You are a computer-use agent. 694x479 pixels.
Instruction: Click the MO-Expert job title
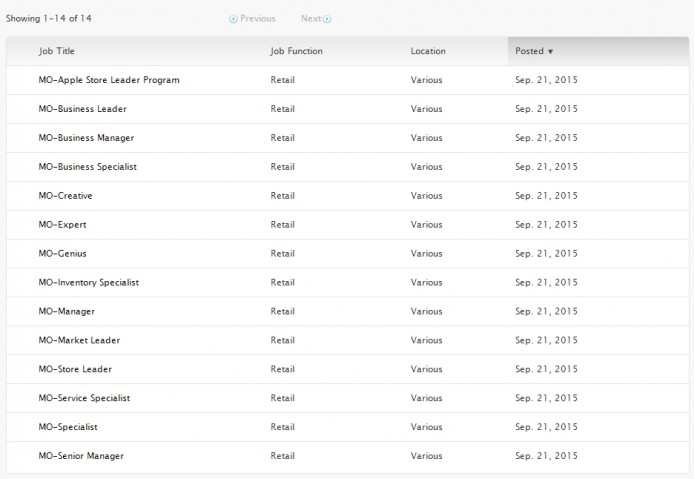tap(62, 225)
